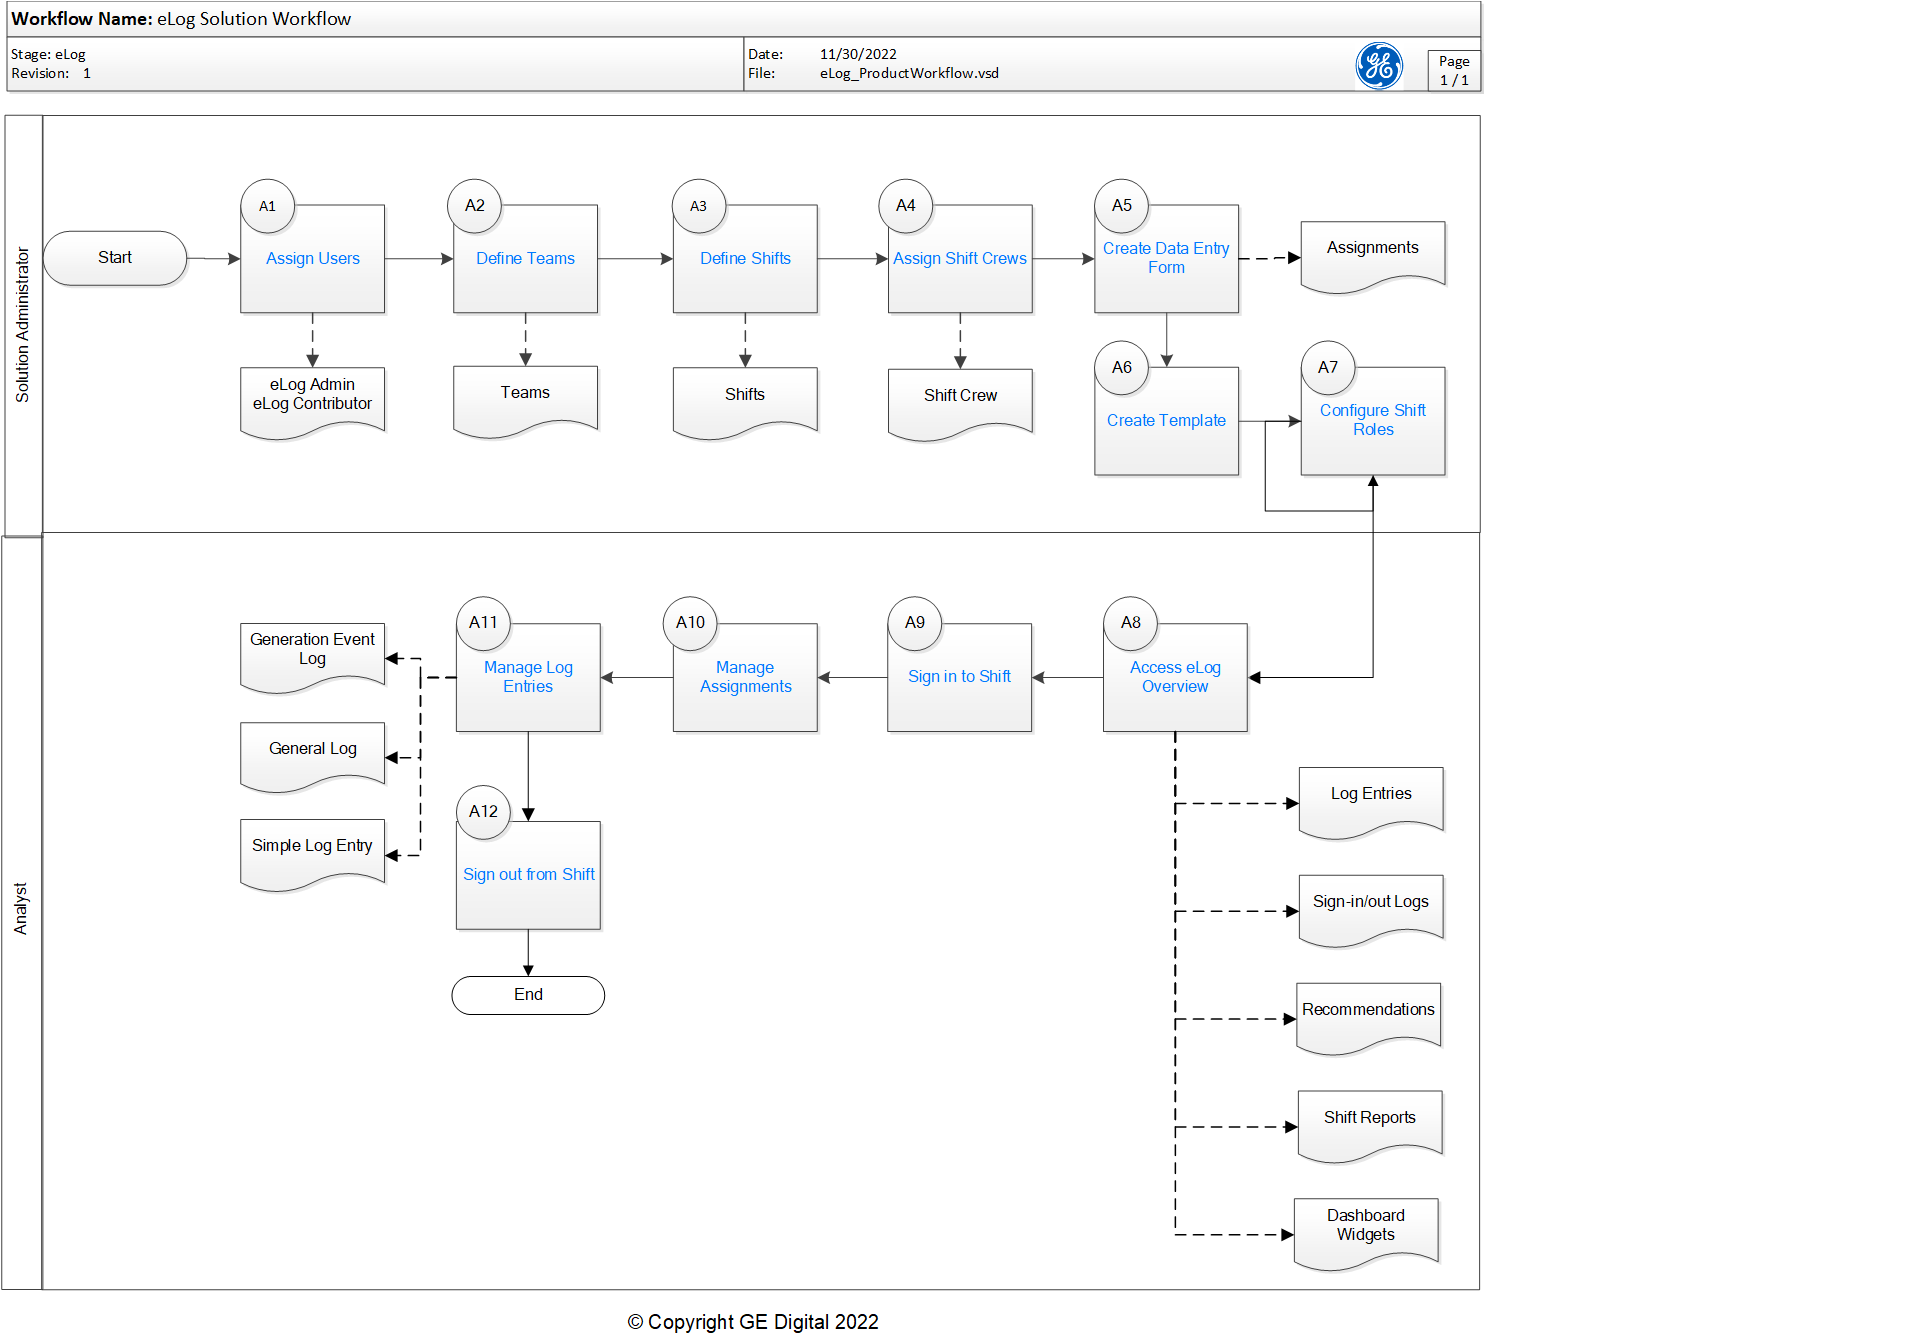Image resolution: width=1914 pixels, height=1340 pixels.
Task: Select the Dashboard Widgets document shape
Action: pos(1366,1234)
